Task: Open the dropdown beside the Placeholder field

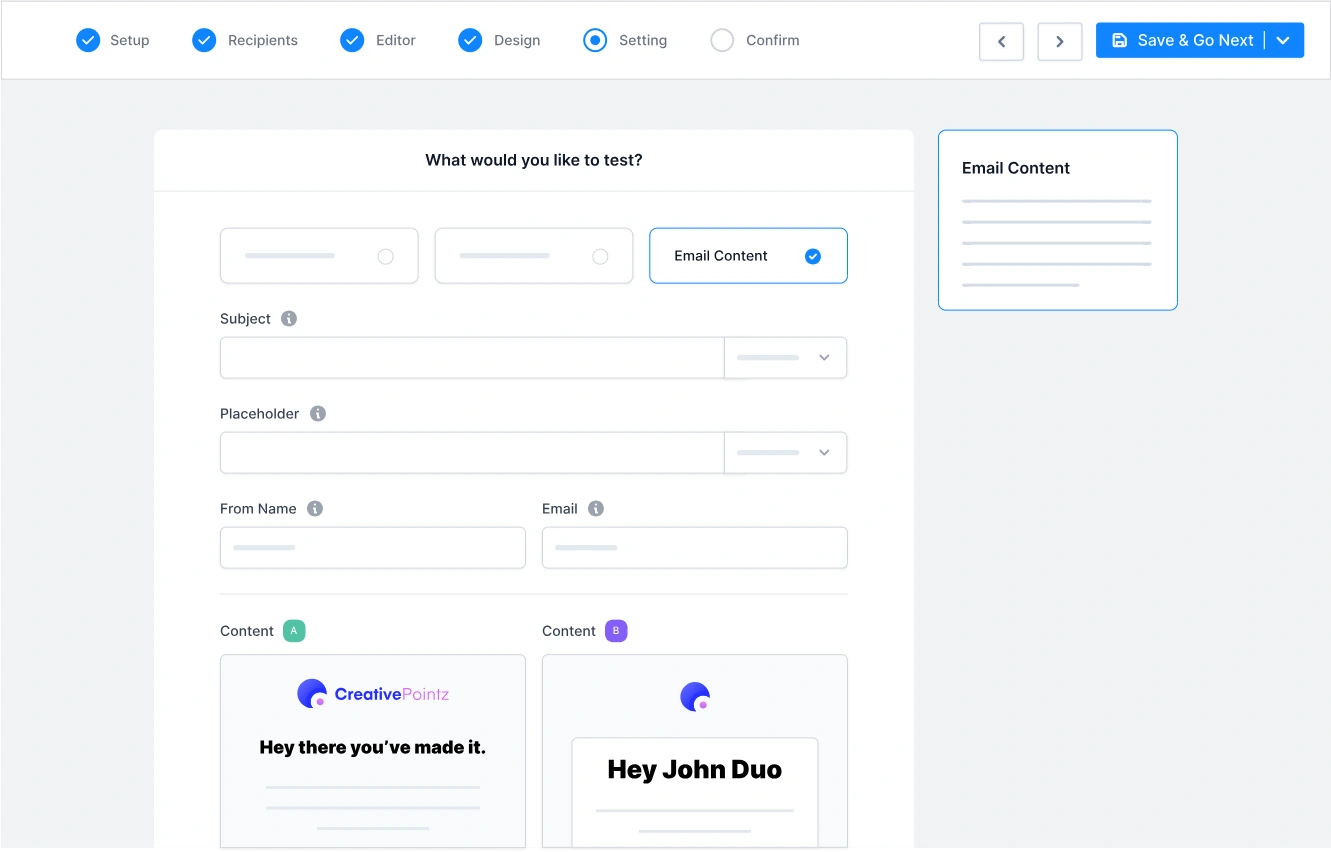Action: tap(786, 453)
